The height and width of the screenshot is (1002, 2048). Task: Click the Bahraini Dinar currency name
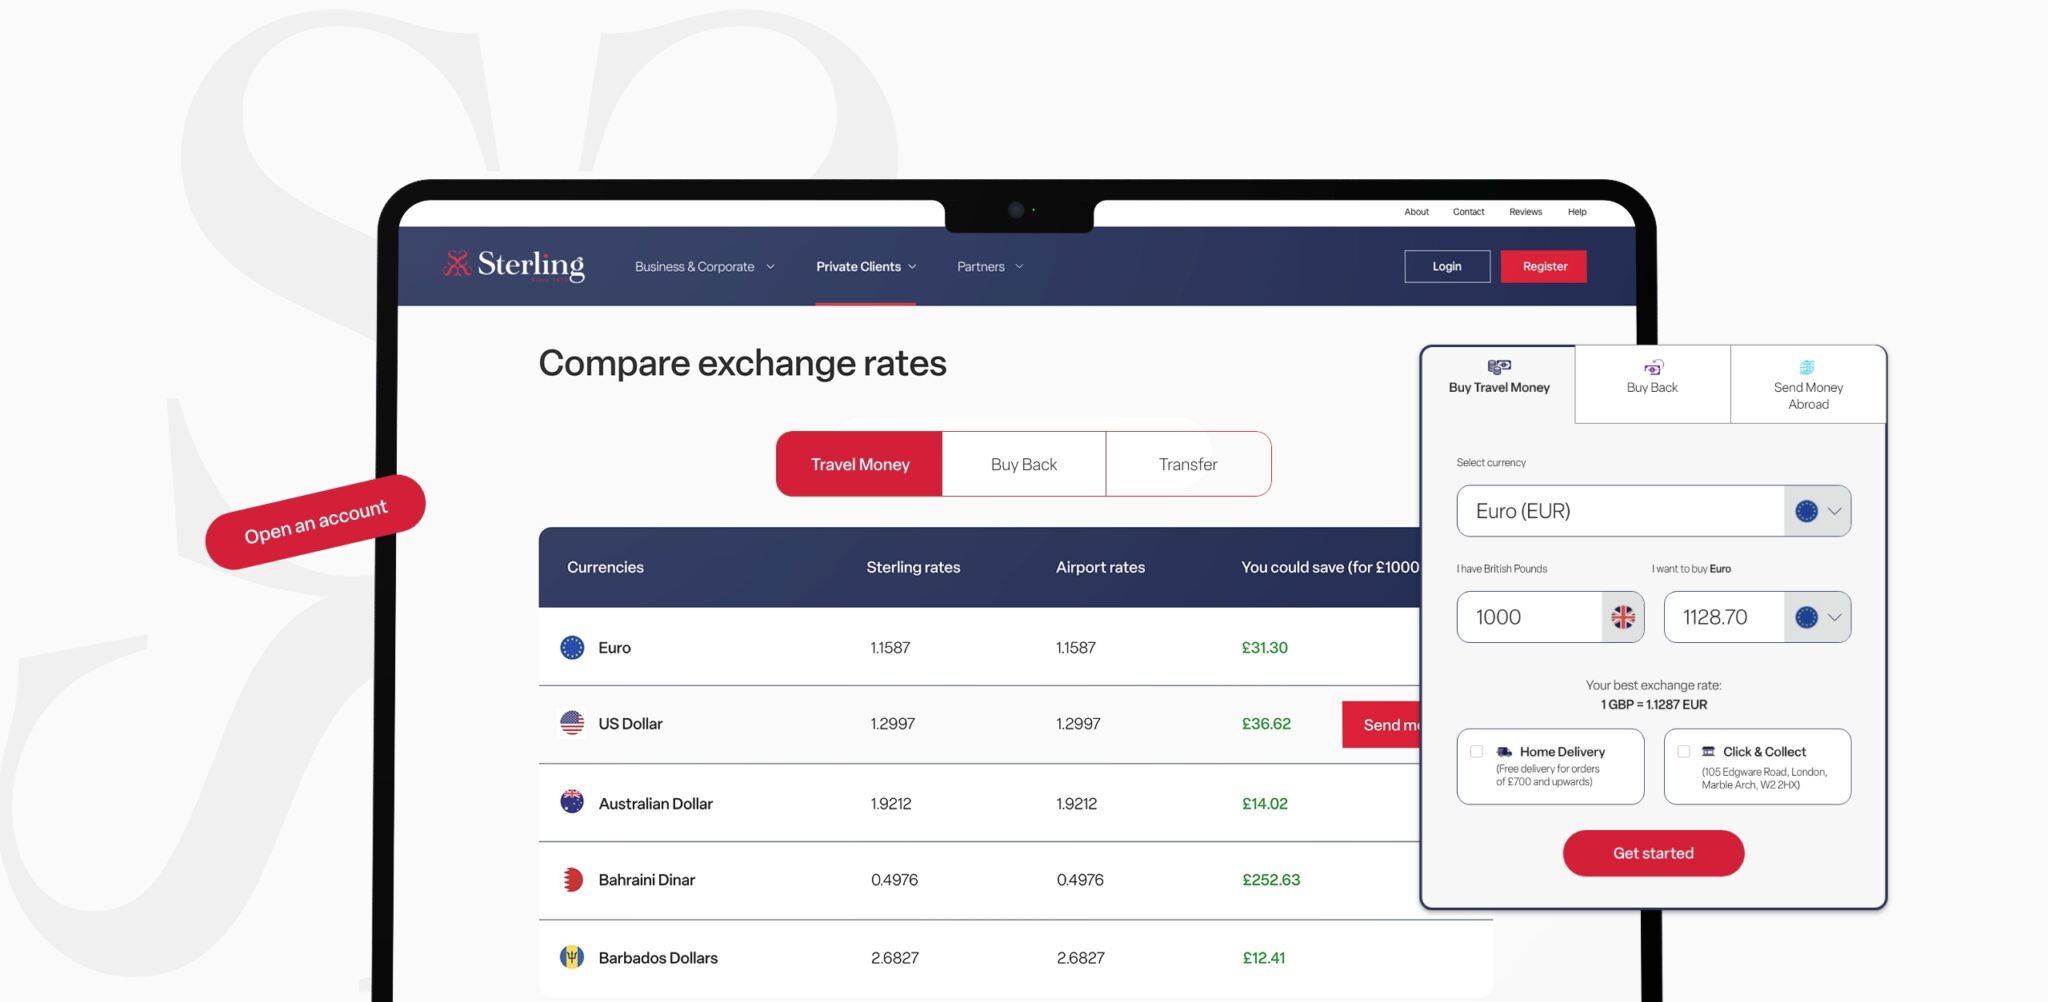[646, 880]
